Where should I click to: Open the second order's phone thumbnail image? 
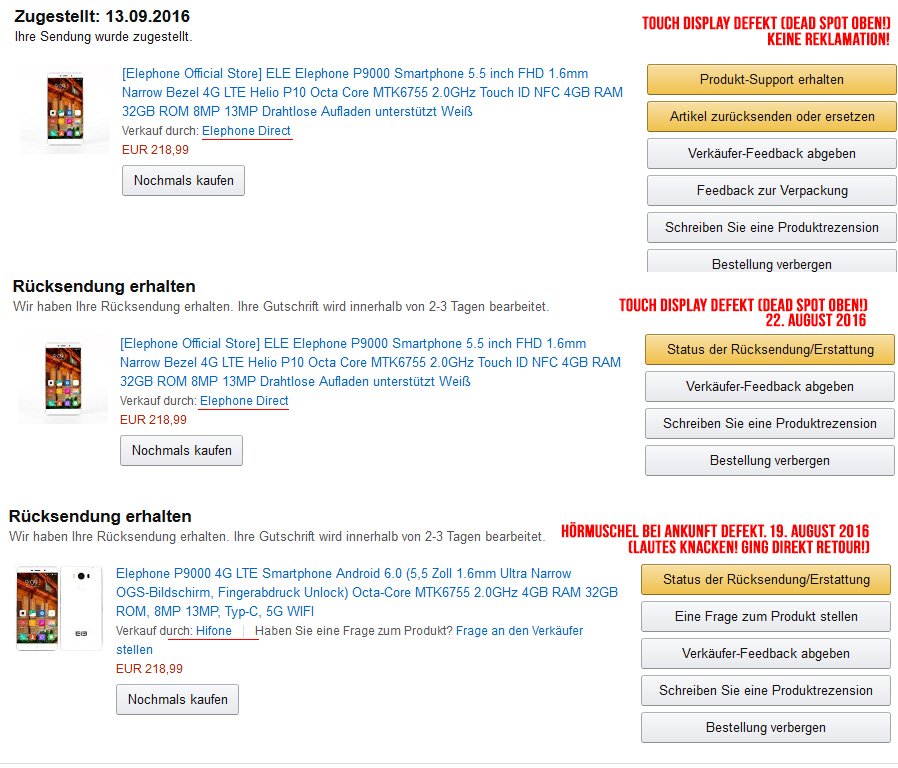click(x=62, y=380)
